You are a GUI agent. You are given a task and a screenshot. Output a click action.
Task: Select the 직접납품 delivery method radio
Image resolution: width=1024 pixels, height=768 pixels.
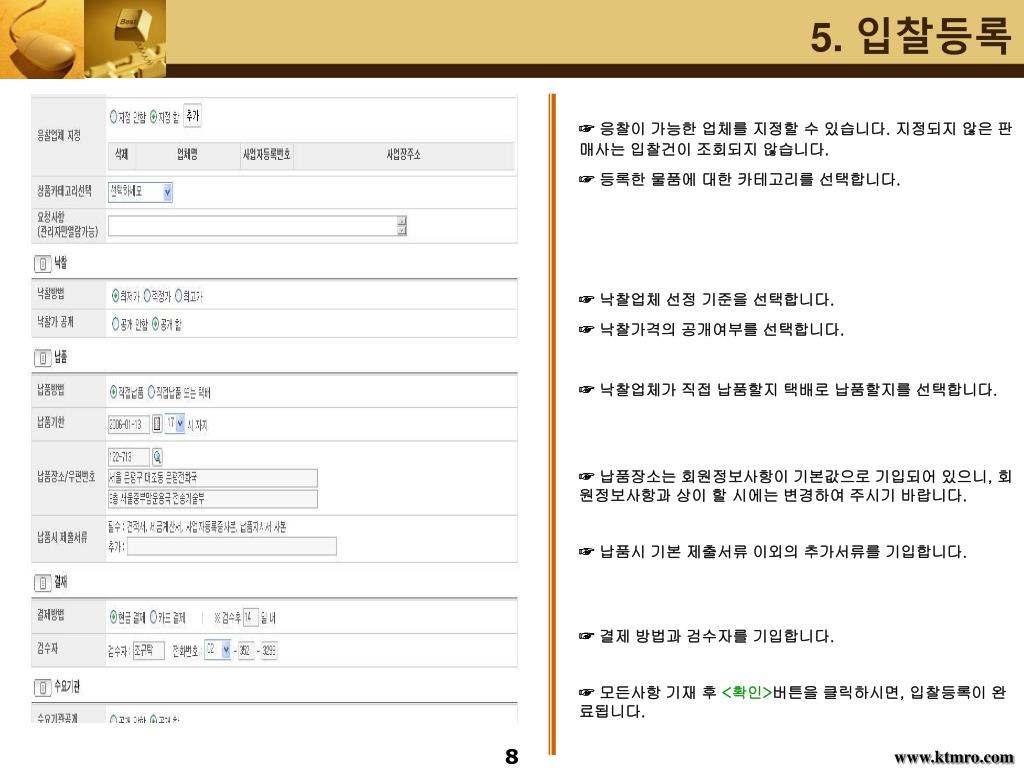point(114,392)
